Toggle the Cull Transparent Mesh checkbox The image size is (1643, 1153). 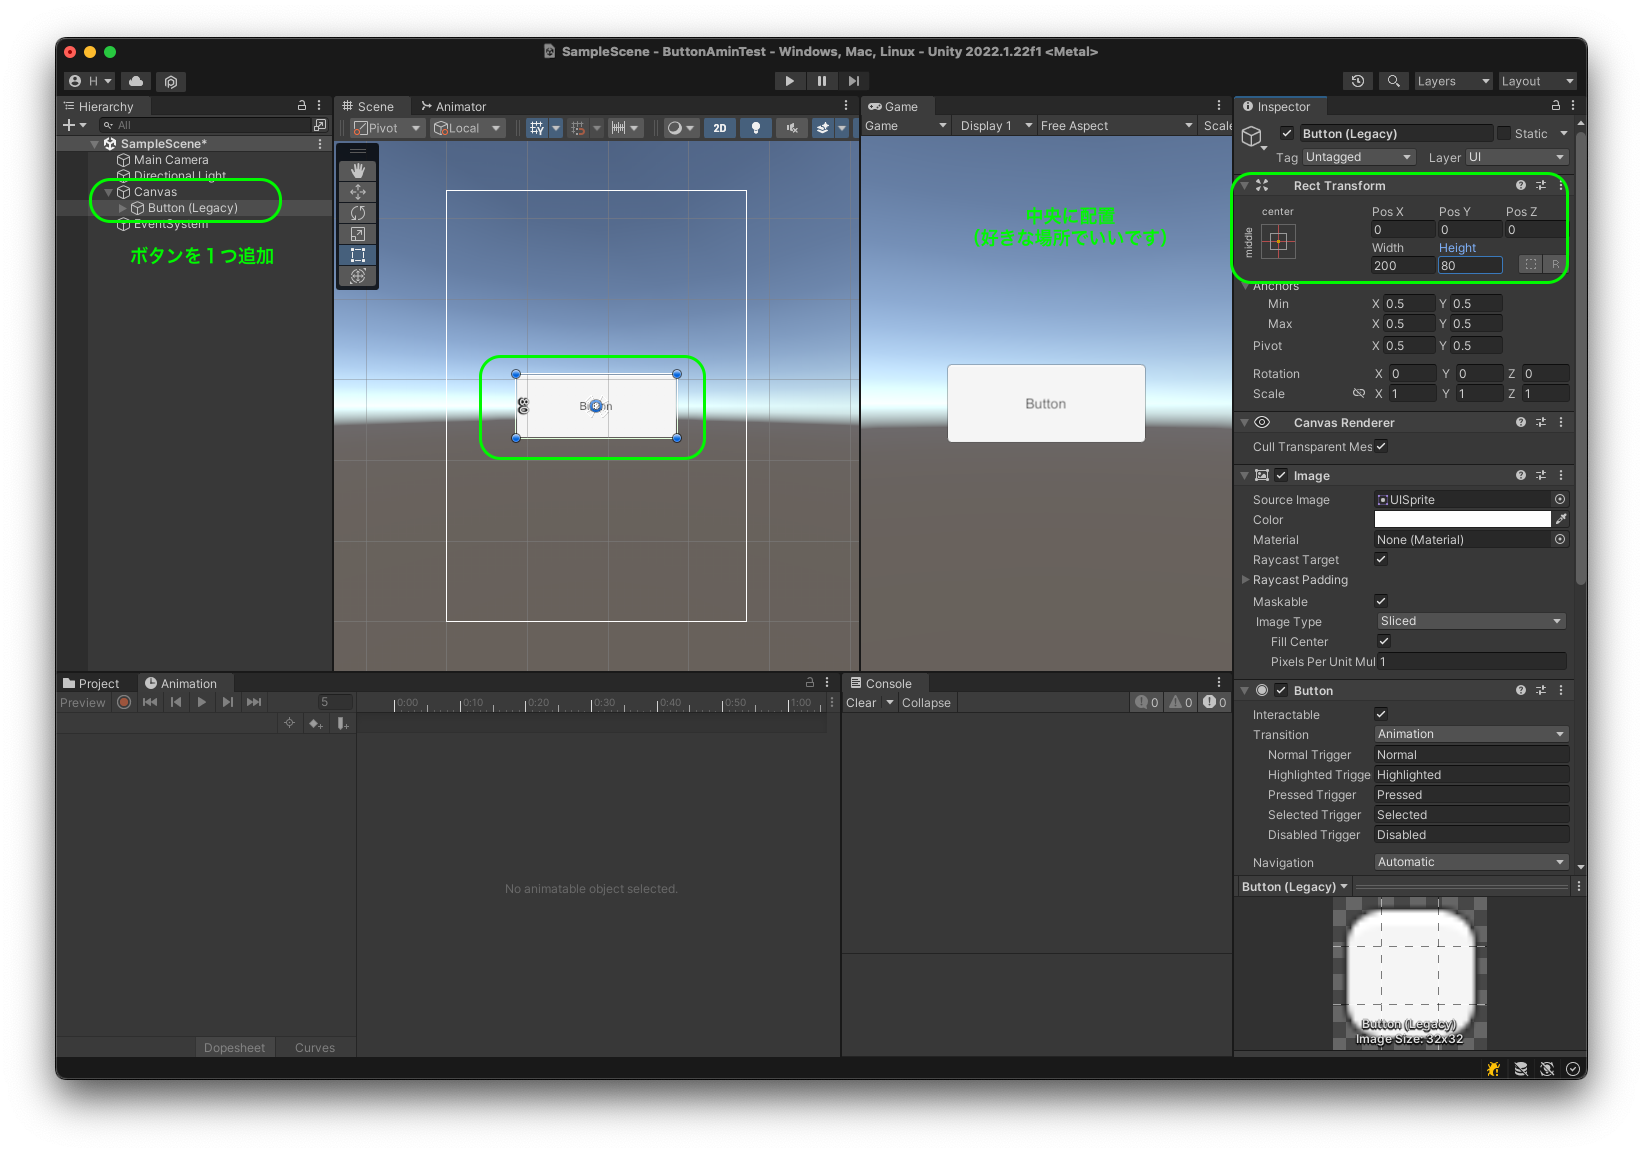(x=1381, y=446)
